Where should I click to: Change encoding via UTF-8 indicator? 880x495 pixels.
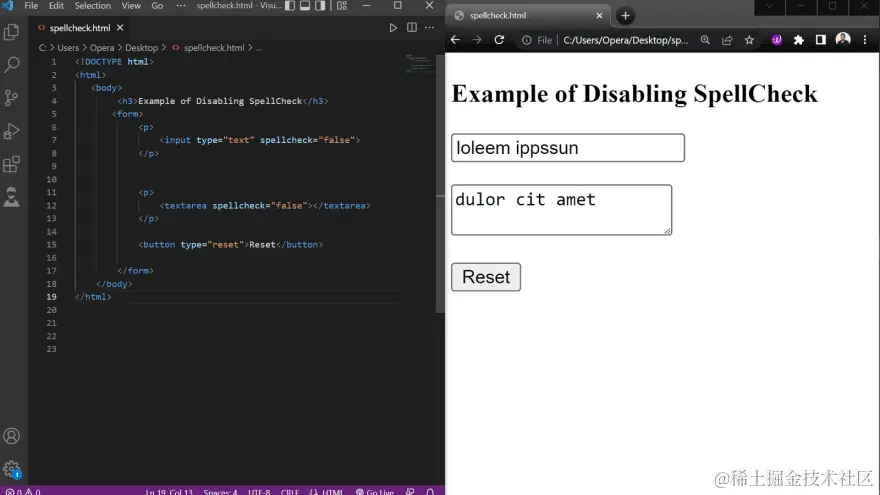(259, 491)
